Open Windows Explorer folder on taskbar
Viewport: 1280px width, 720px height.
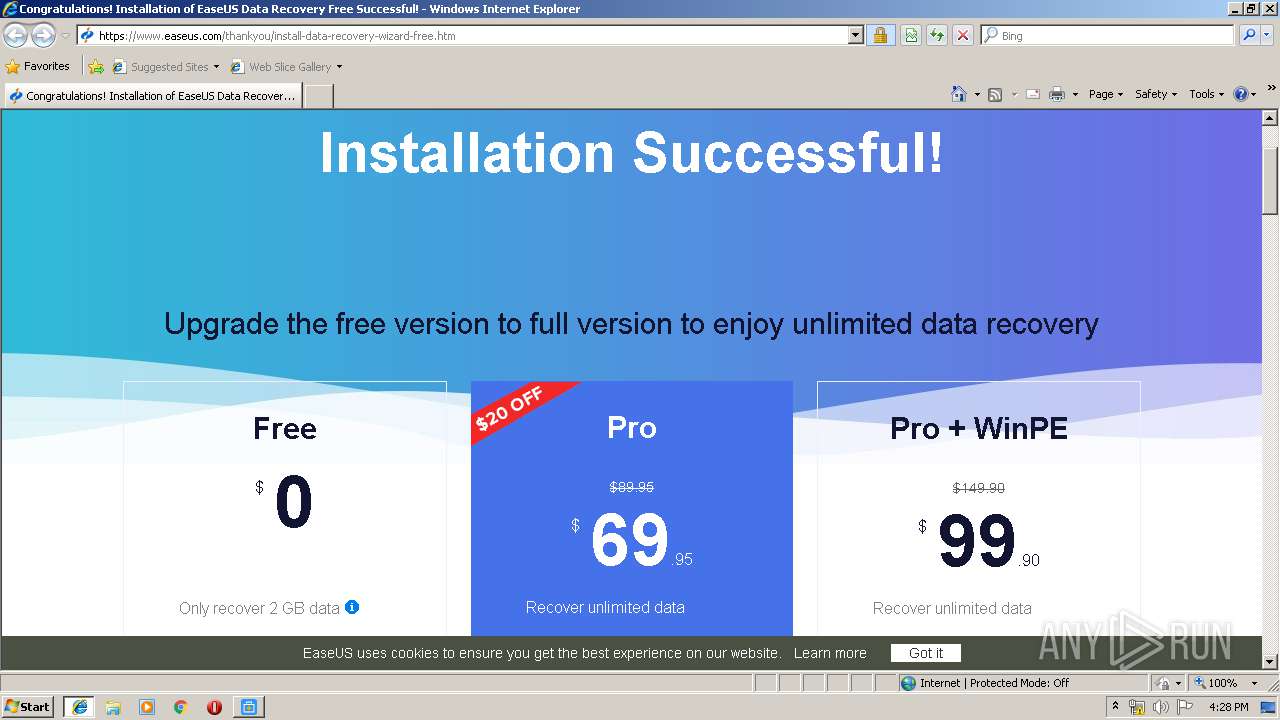pyautogui.click(x=113, y=706)
